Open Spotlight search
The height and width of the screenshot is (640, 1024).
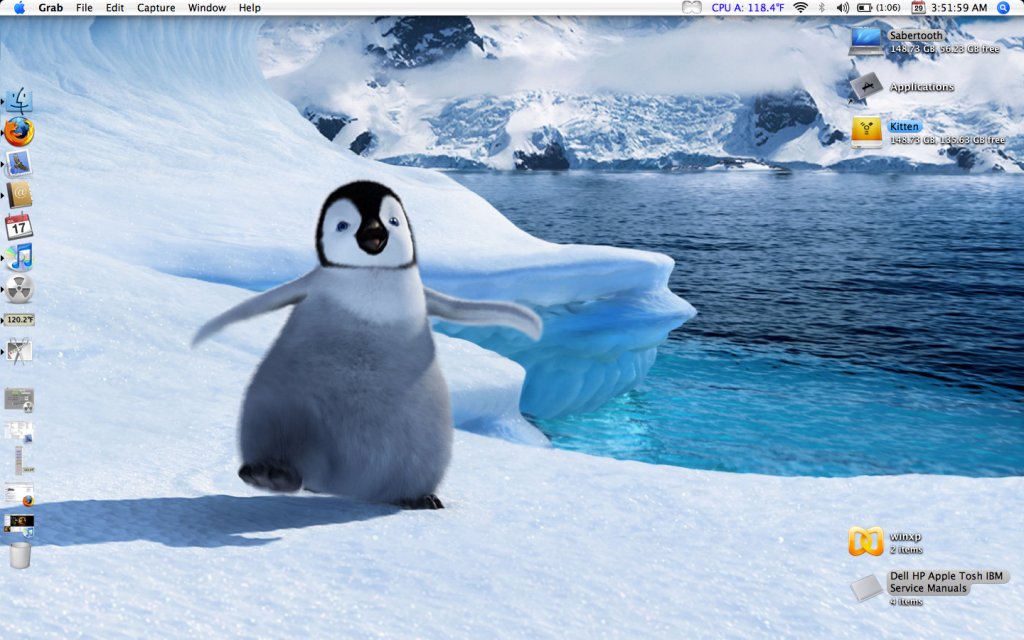[1003, 8]
